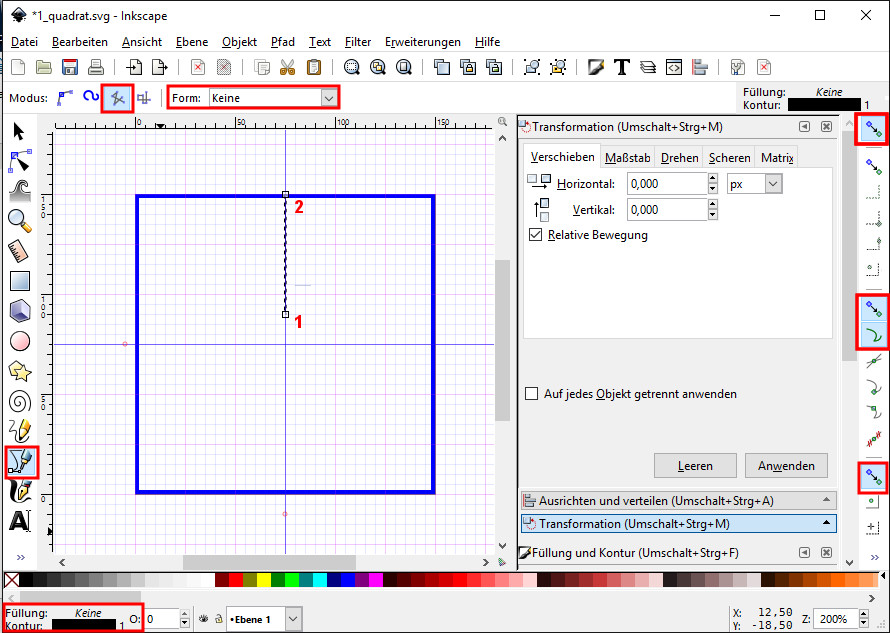Screen dimensions: 890x633
Task: Select the zoom magnifier tool
Action: point(20,221)
